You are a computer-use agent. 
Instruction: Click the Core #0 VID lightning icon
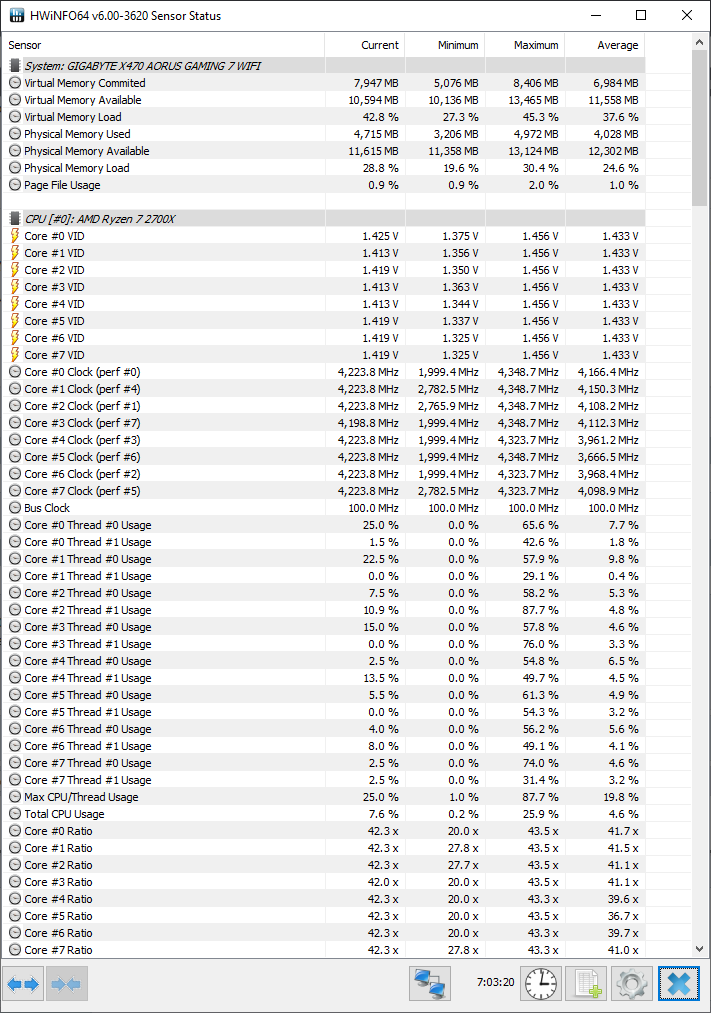point(15,236)
